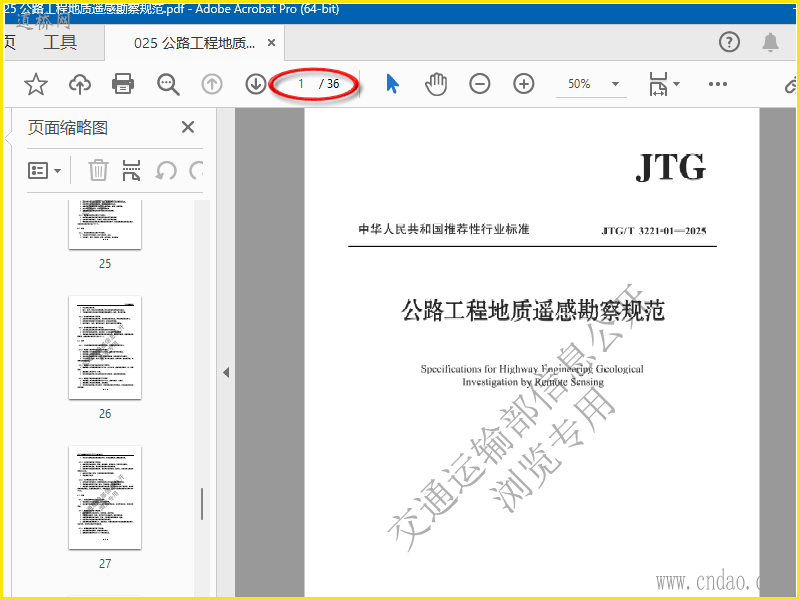Viewport: 800px width, 600px height.
Task: Rotate page counterclockwise in thumbnails panel
Action: click(x=166, y=170)
